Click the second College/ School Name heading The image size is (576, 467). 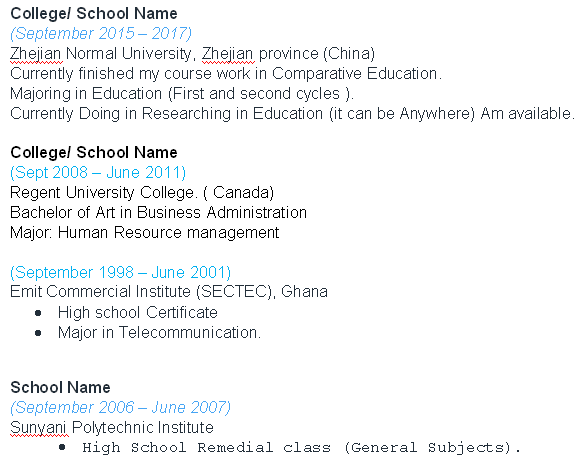[94, 152]
